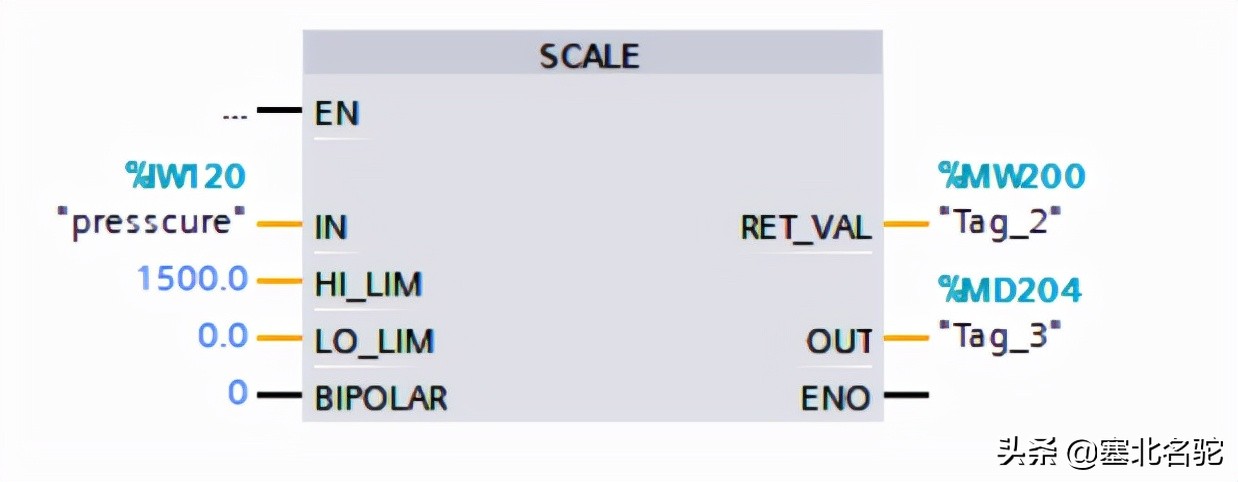The height and width of the screenshot is (482, 1238).
Task: Select the OUT output pin
Action: click(839, 341)
